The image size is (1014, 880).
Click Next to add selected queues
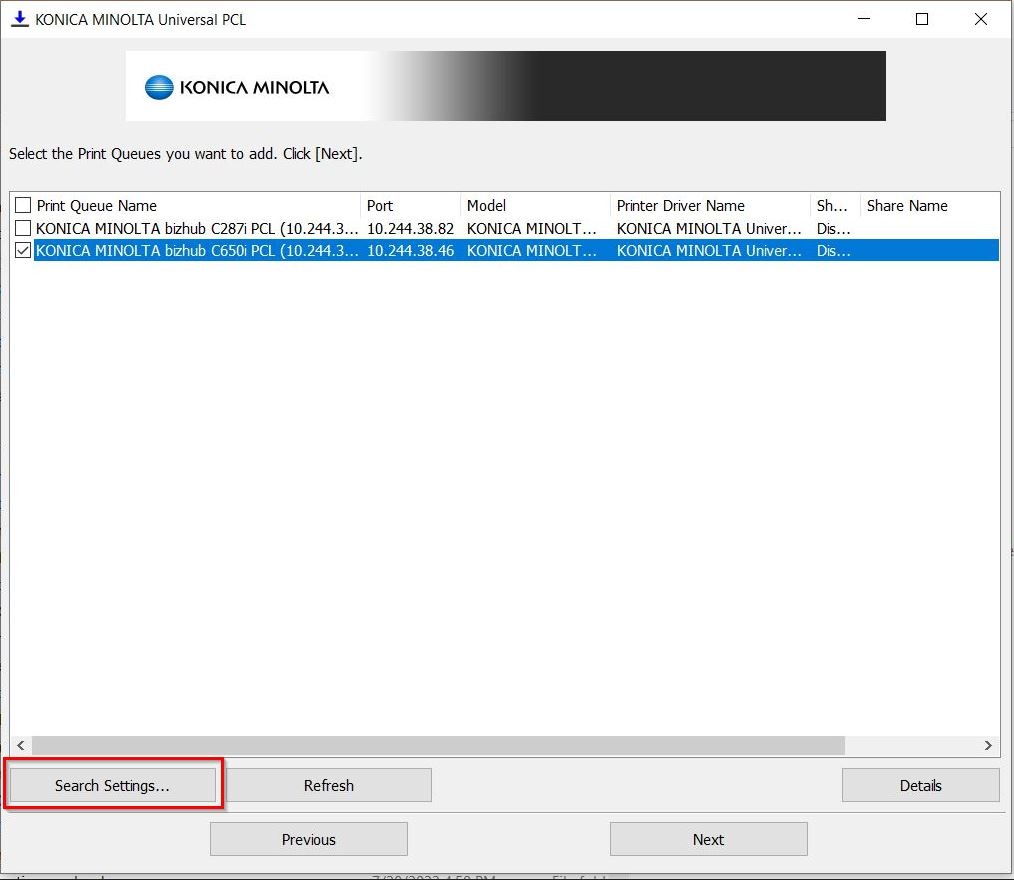click(x=708, y=839)
